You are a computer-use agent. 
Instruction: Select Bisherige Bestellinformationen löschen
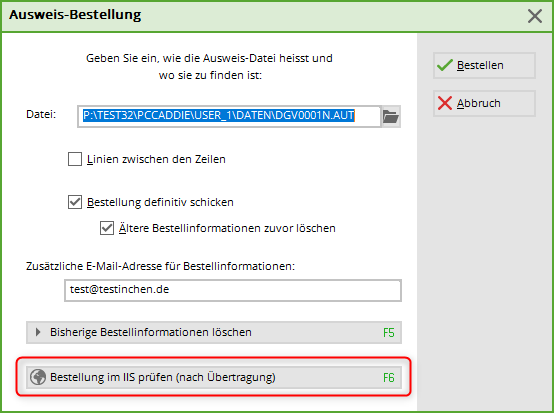pos(214,332)
